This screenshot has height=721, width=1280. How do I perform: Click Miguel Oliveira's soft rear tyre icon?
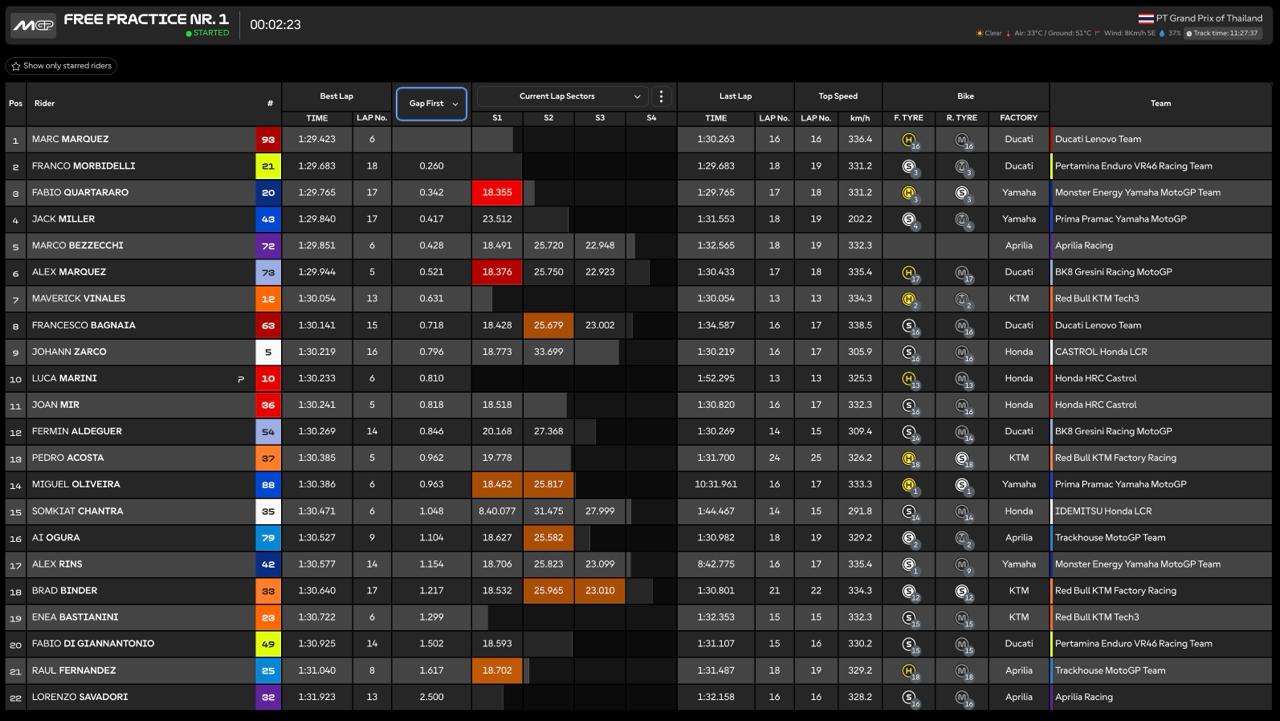click(962, 485)
